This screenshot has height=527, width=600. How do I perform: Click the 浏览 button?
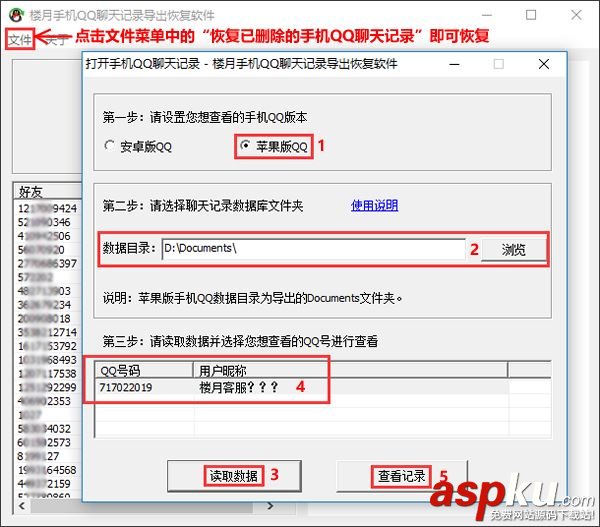click(514, 250)
